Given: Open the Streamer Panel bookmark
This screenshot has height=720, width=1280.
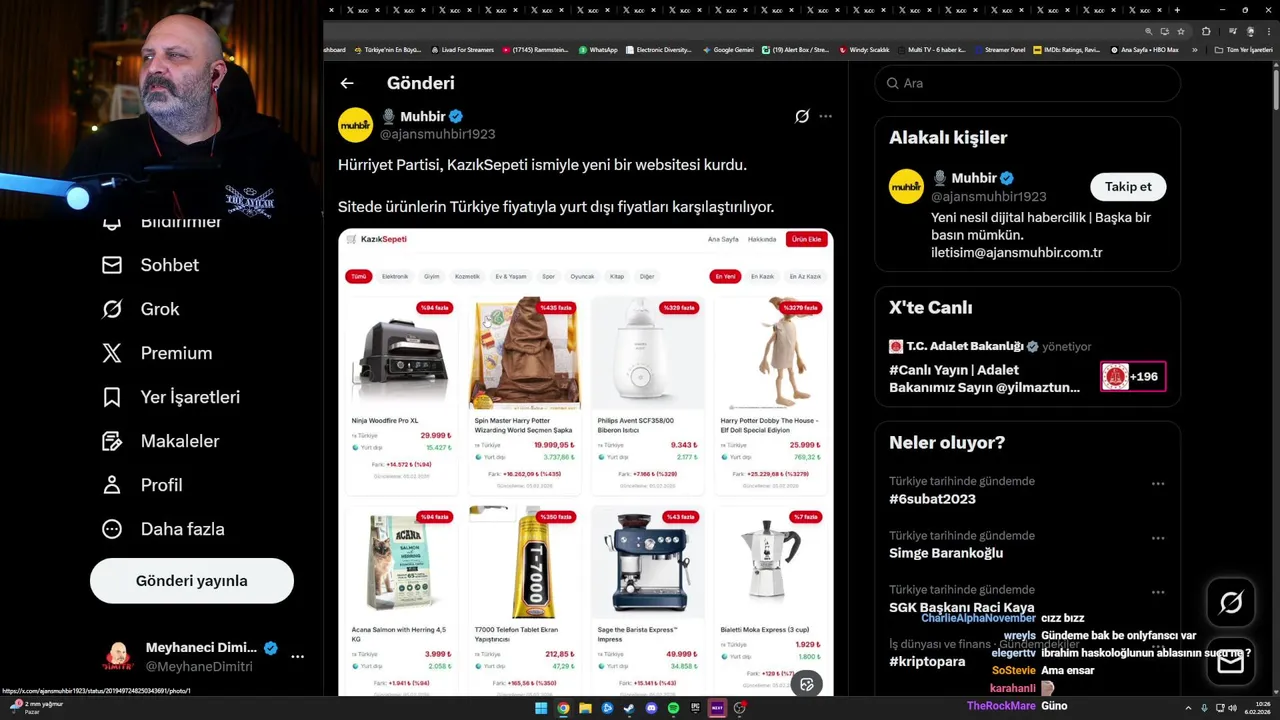Looking at the screenshot, I should 999,50.
